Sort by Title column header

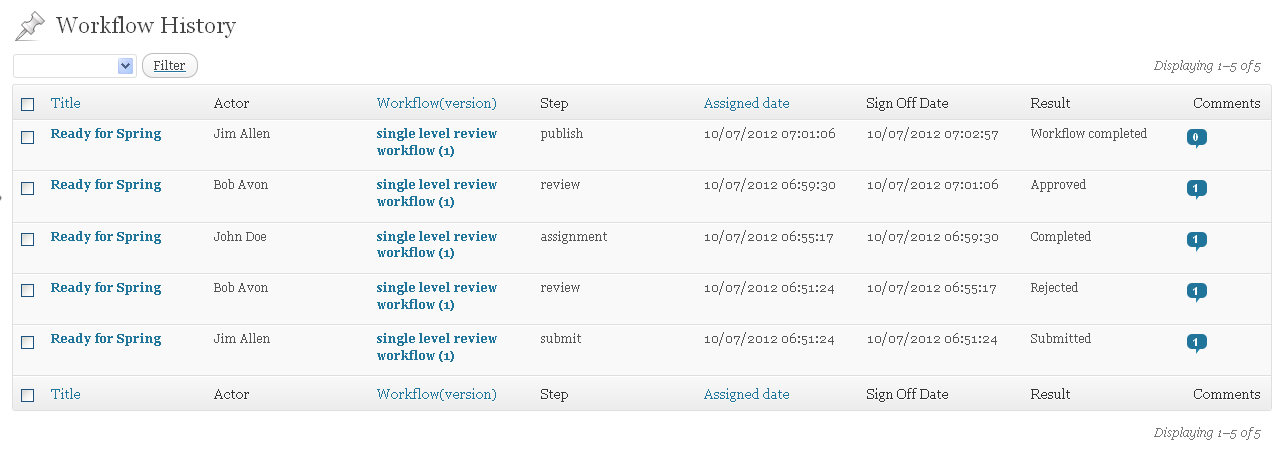point(65,103)
